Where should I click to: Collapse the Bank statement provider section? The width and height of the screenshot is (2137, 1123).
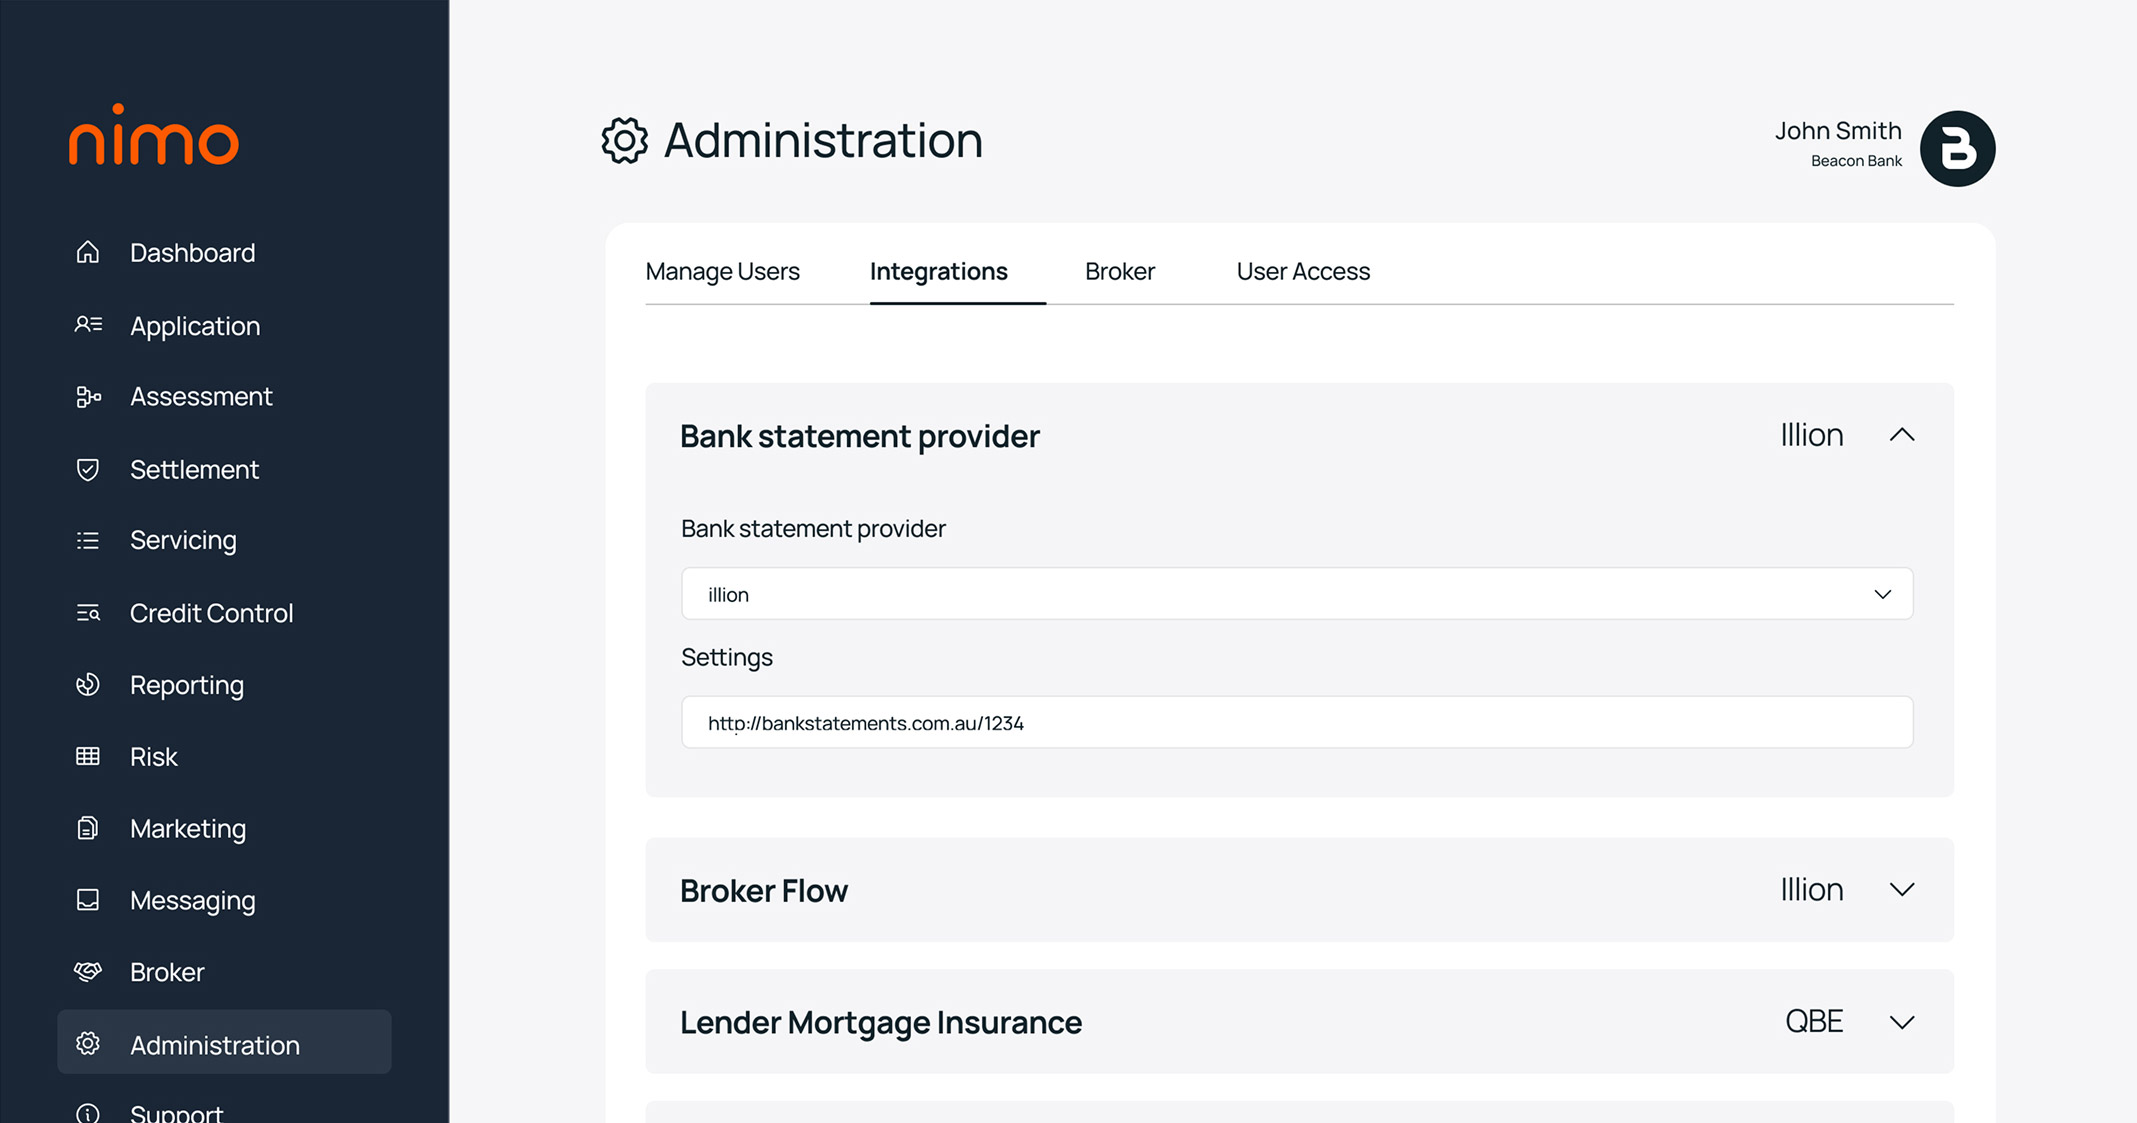(1901, 435)
